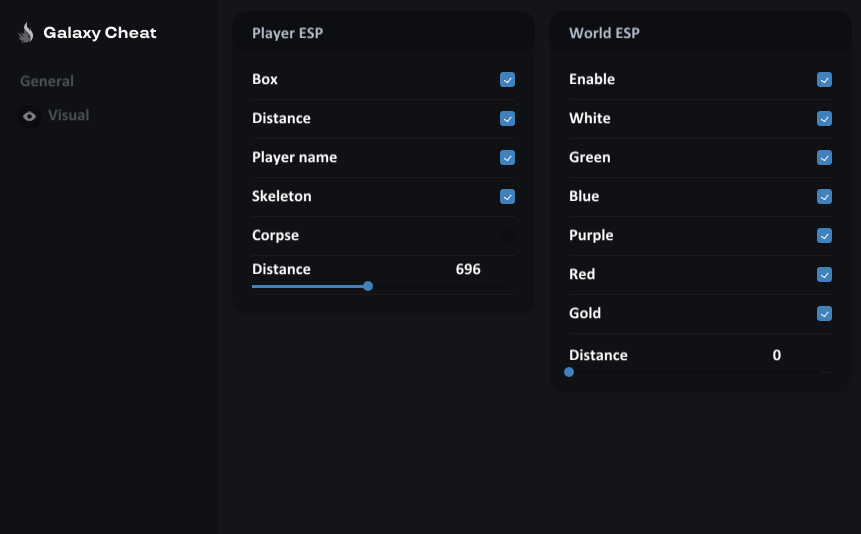This screenshot has height=534, width=861.
Task: Disable the Green checkbox
Action: [824, 158]
